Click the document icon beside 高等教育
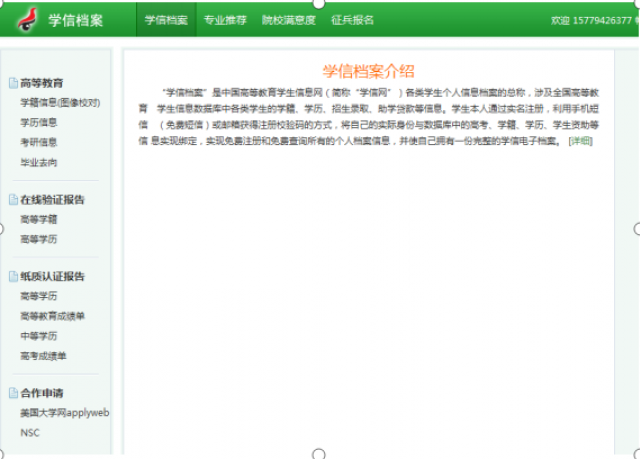Image resolution: width=640 pixels, height=459 pixels. click(x=13, y=83)
